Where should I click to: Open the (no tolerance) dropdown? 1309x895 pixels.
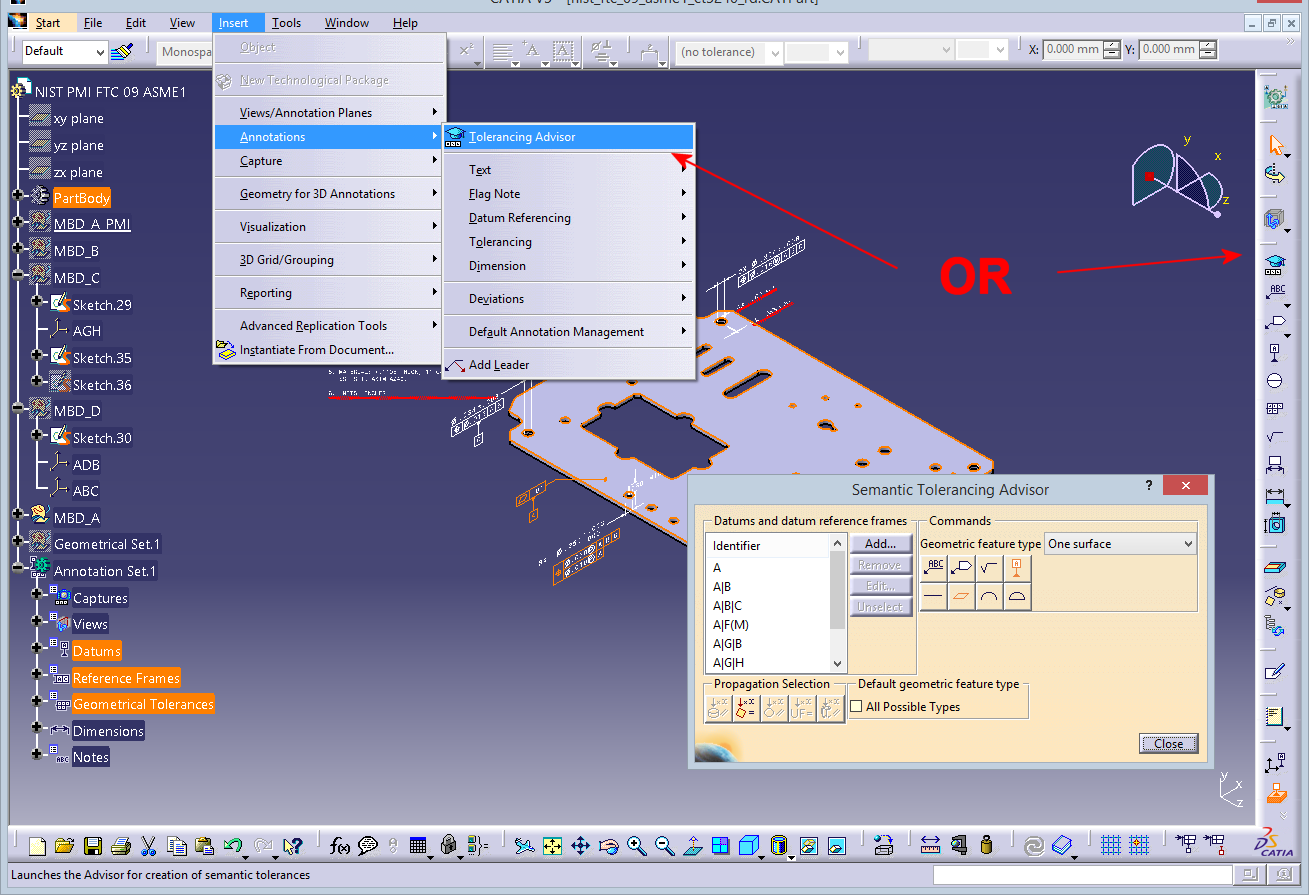pyautogui.click(x=729, y=52)
